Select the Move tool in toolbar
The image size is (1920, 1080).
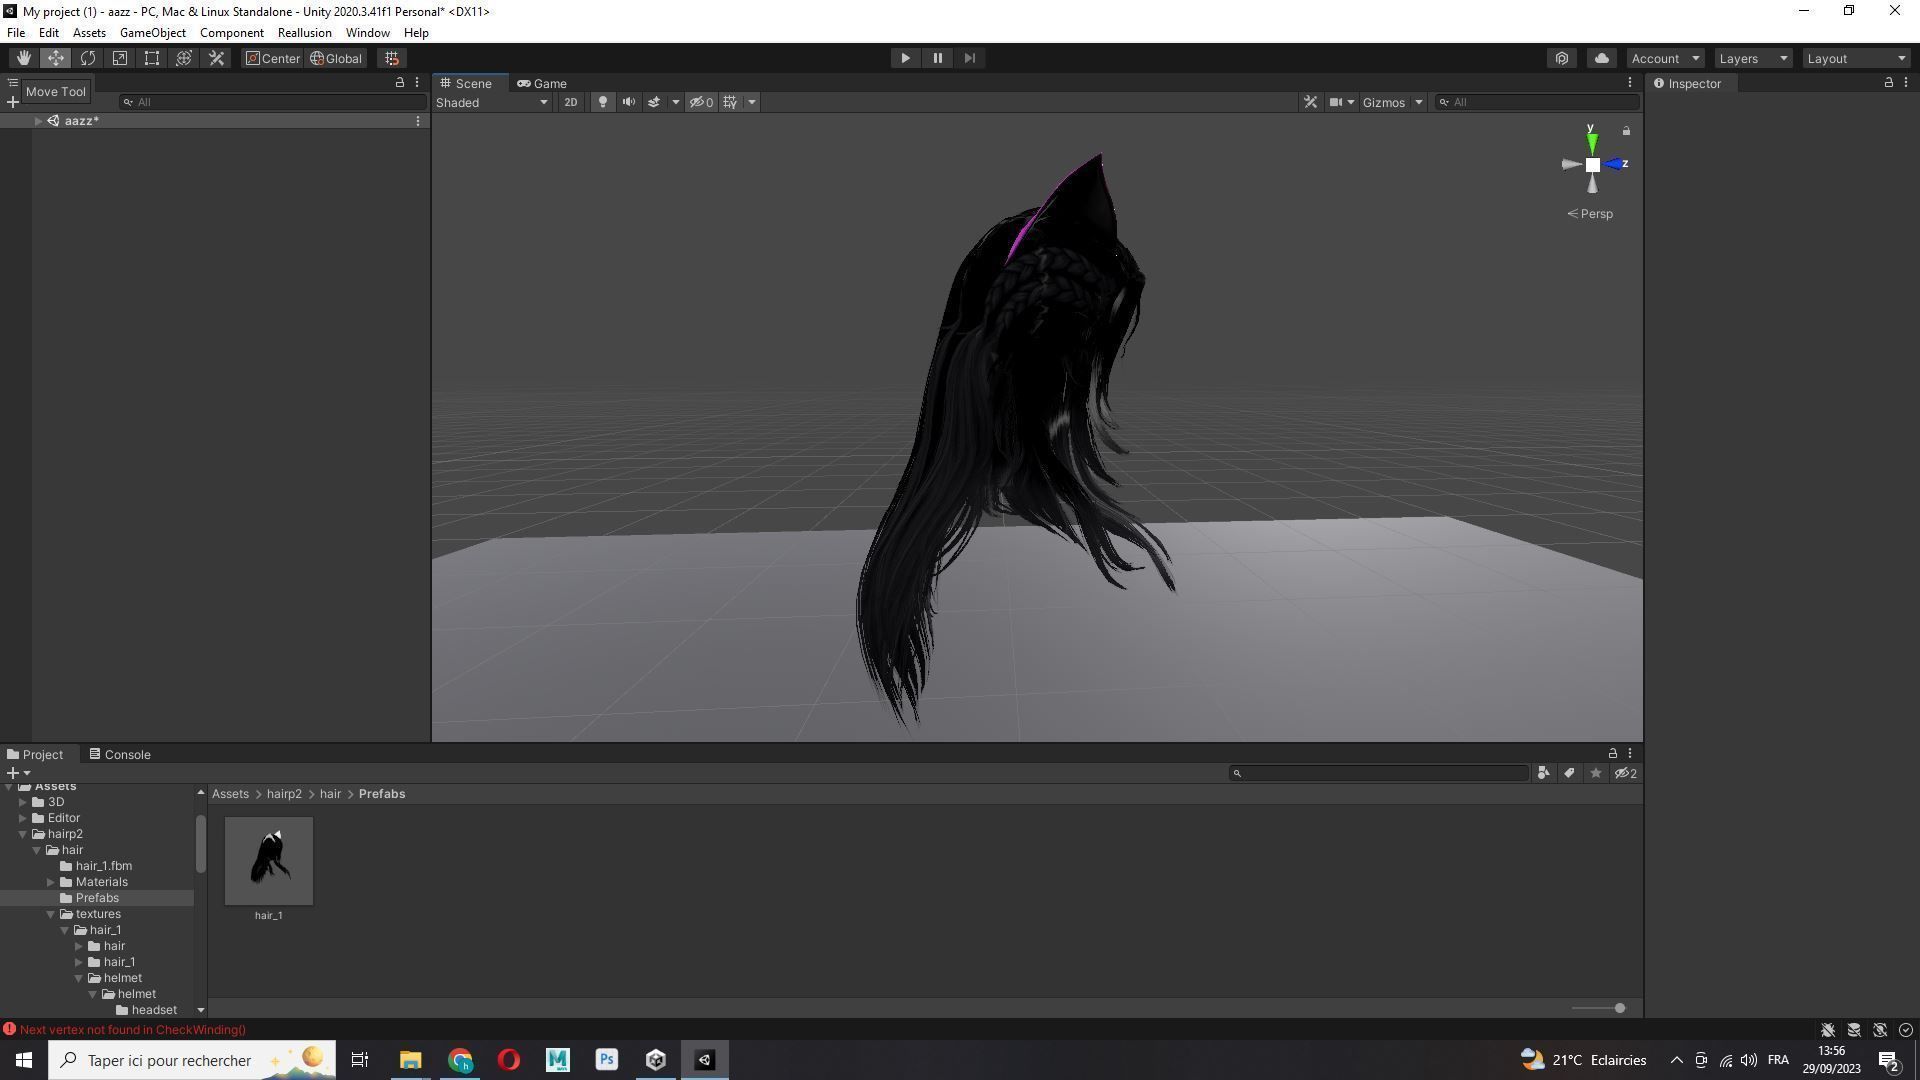pyautogui.click(x=56, y=58)
